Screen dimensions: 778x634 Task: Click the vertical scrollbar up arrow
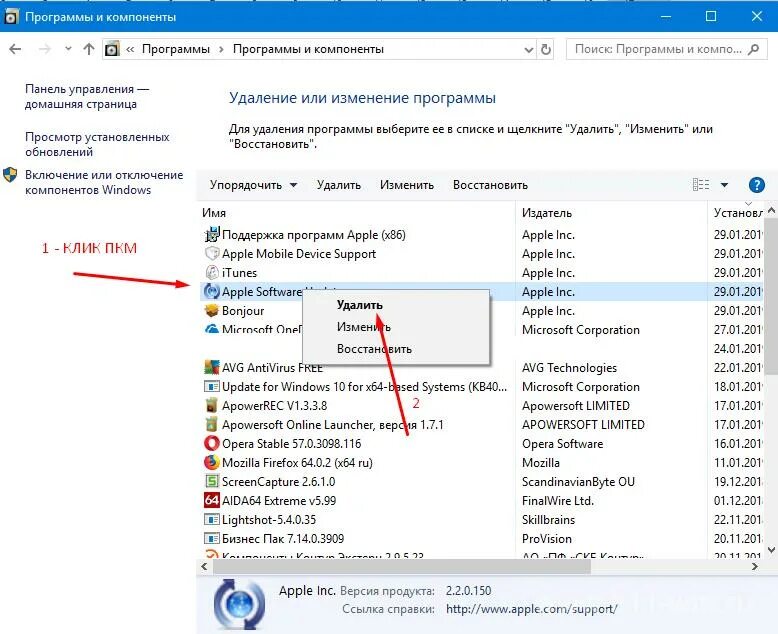(x=772, y=210)
